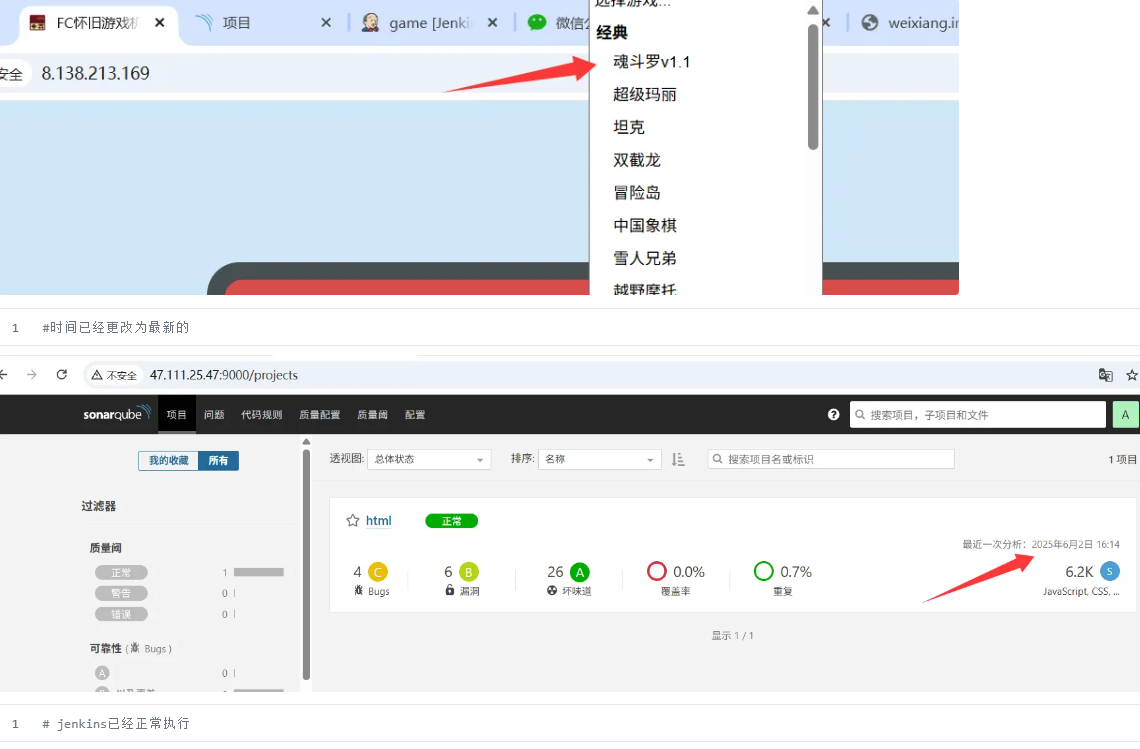This screenshot has width=1140, height=749.
Task: Click the bug icon beside Bugs label
Action: pos(358,590)
